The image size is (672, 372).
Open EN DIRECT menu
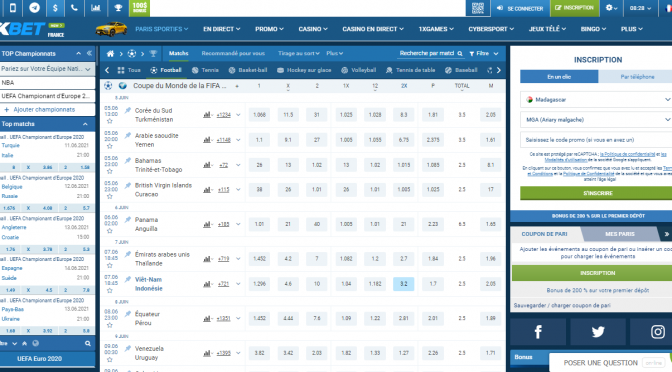click(222, 29)
